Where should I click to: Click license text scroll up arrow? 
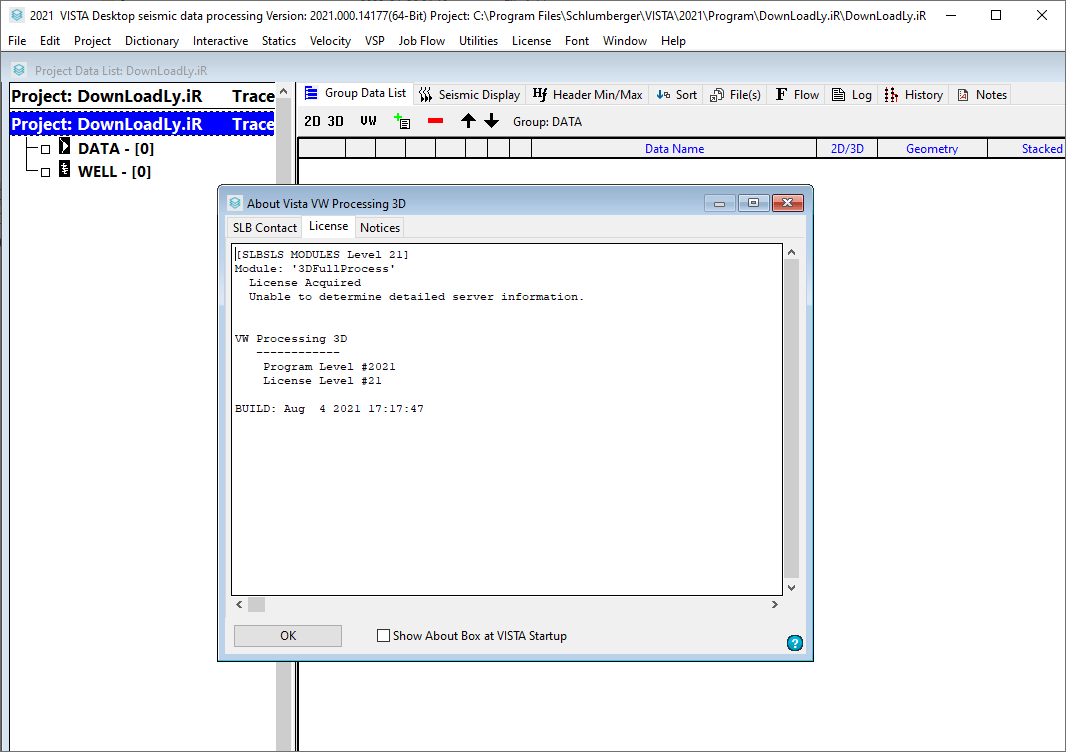click(791, 252)
